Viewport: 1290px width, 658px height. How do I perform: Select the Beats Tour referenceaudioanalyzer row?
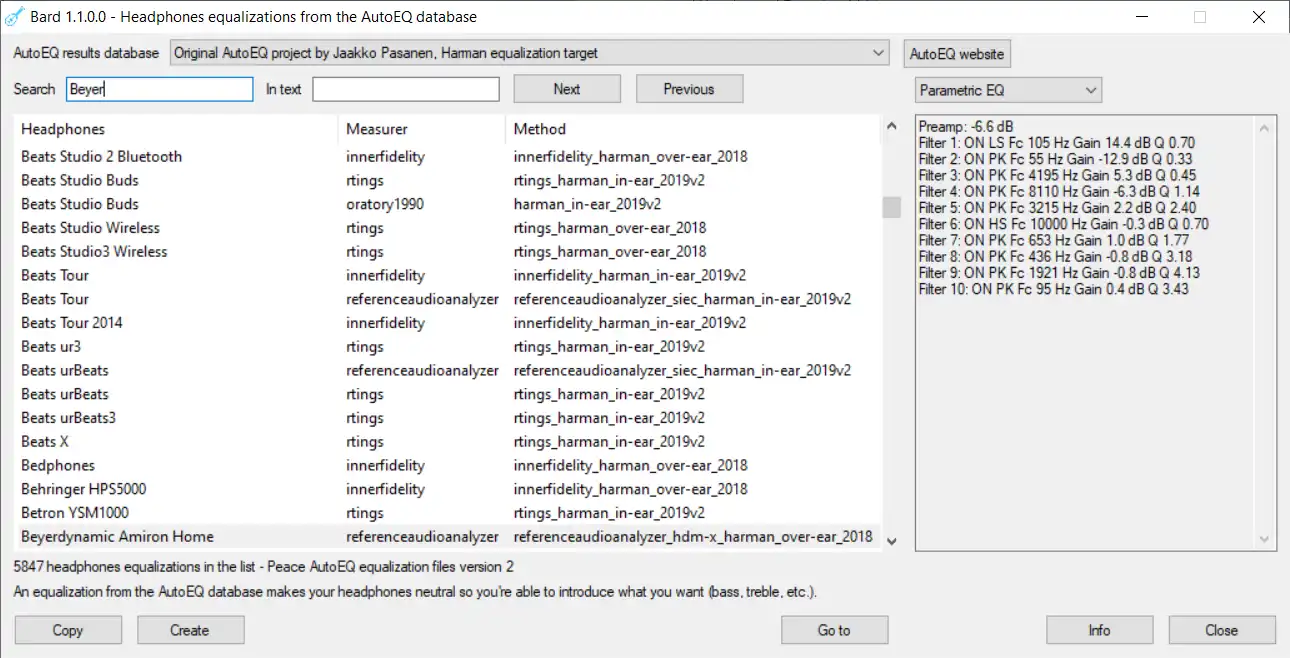pyautogui.click(x=448, y=299)
